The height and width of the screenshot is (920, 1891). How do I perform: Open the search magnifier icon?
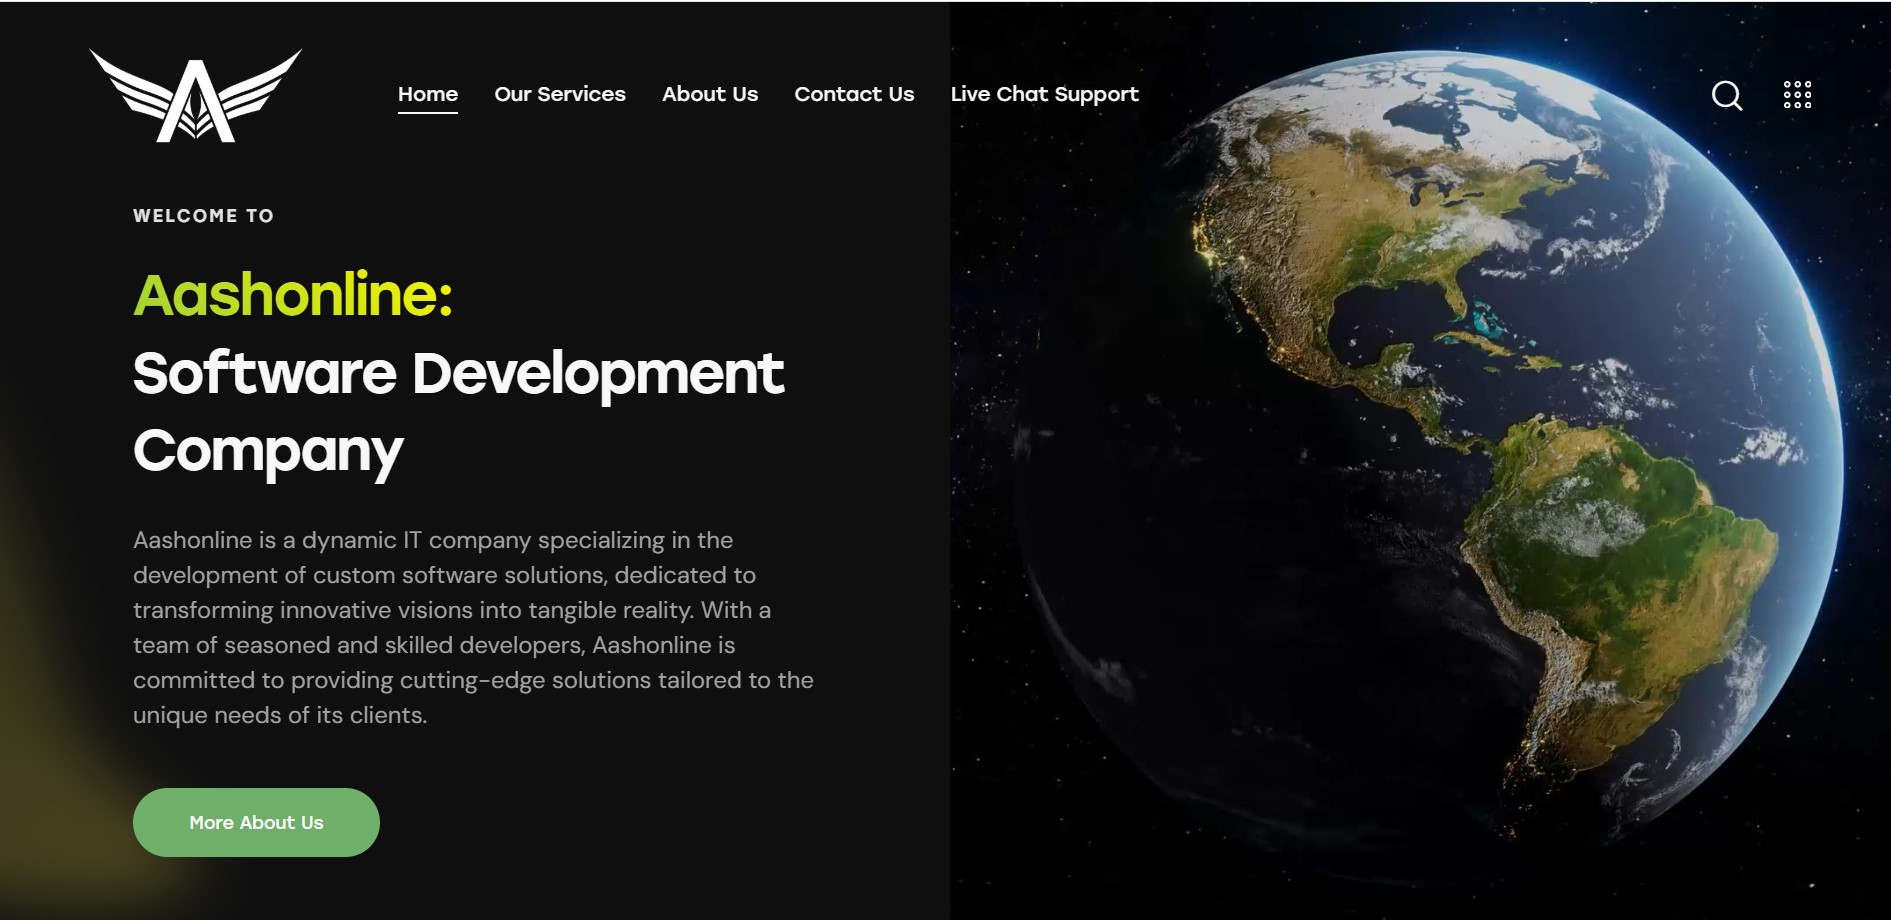click(x=1727, y=95)
